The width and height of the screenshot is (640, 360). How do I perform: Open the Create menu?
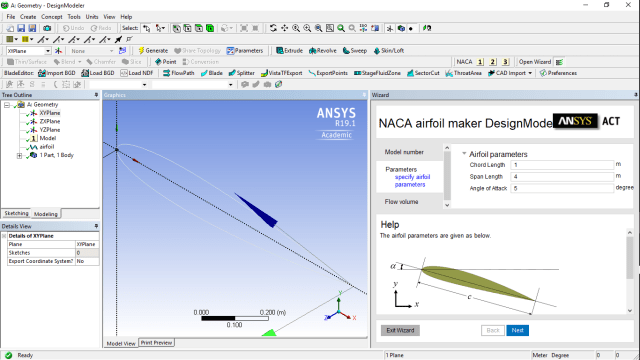(x=28, y=17)
